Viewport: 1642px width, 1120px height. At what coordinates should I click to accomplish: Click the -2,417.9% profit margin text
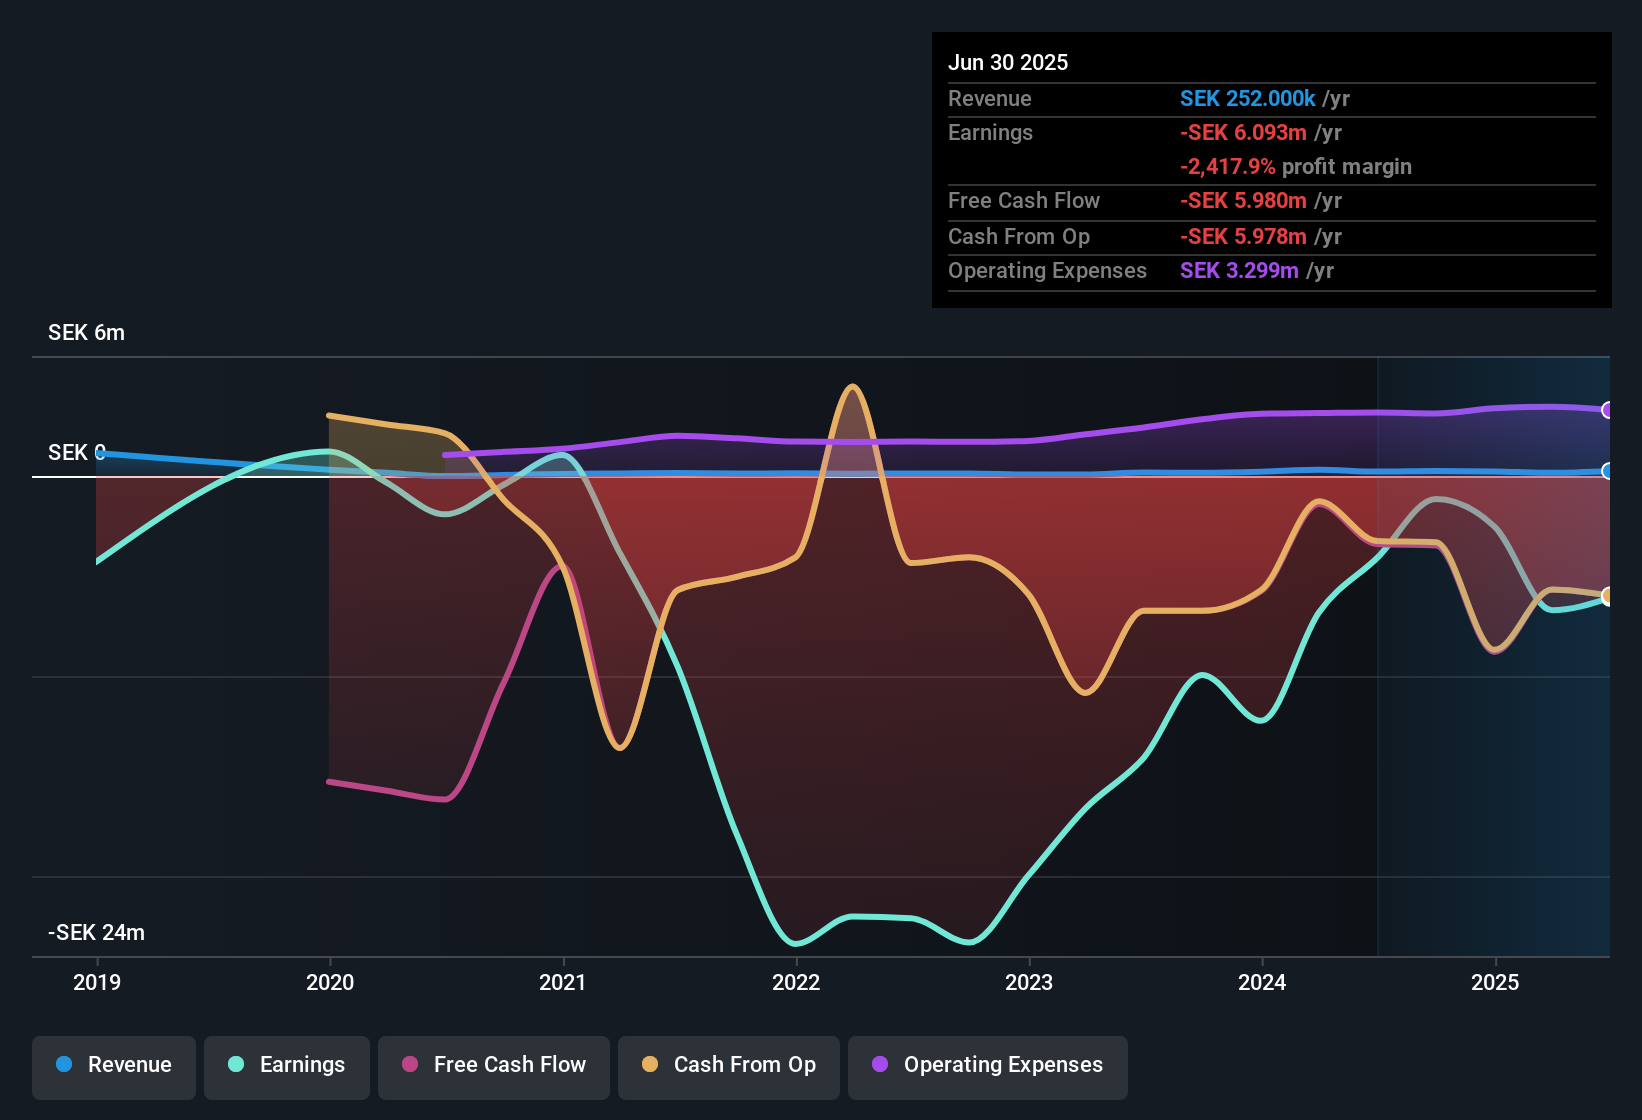1296,166
